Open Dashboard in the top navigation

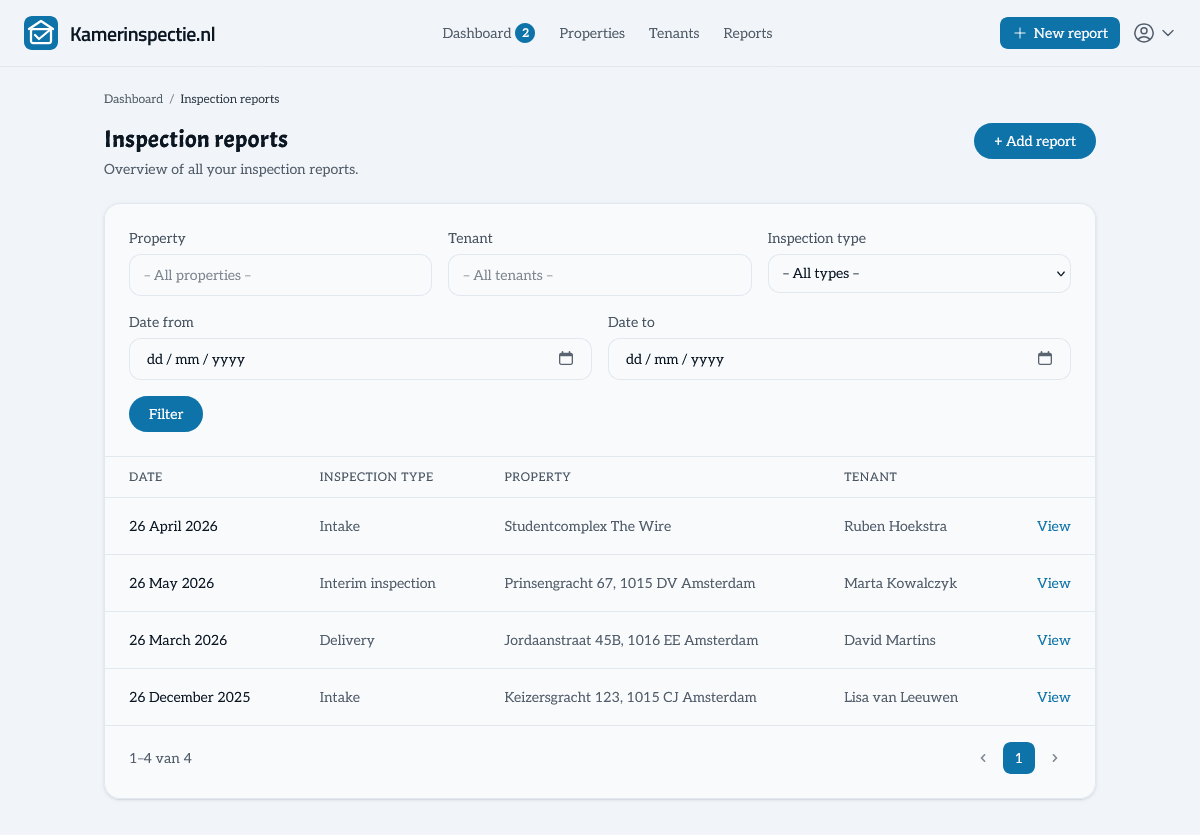click(x=477, y=33)
